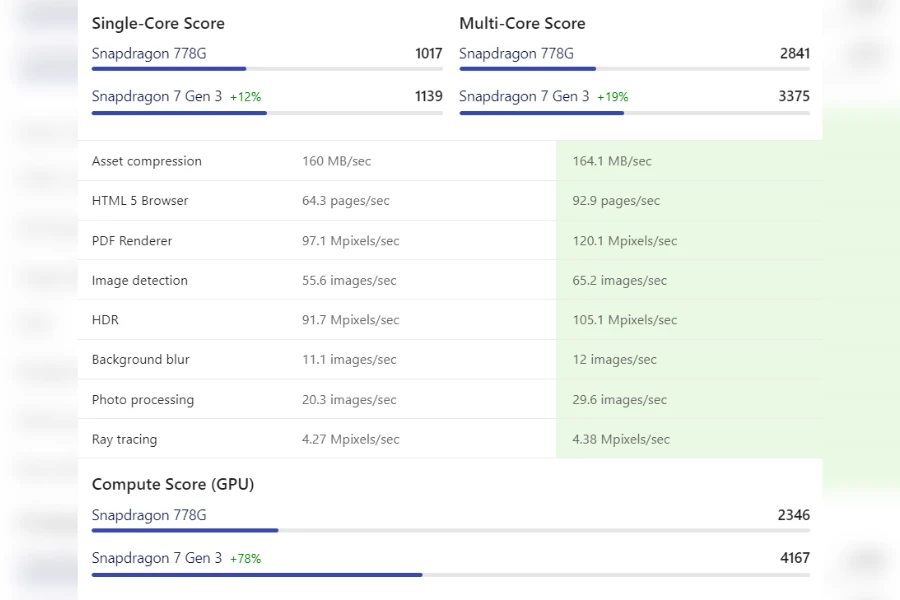Select the Background blur row label
This screenshot has height=600, width=900.
[x=141, y=360]
